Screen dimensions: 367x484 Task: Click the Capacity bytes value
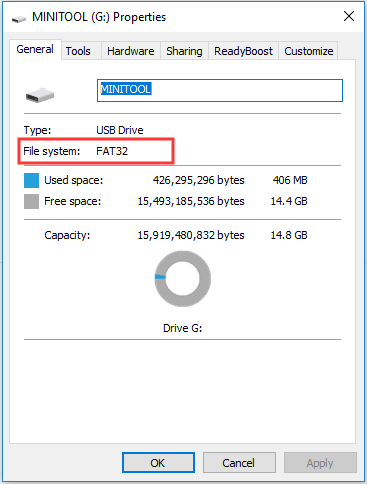pos(191,235)
